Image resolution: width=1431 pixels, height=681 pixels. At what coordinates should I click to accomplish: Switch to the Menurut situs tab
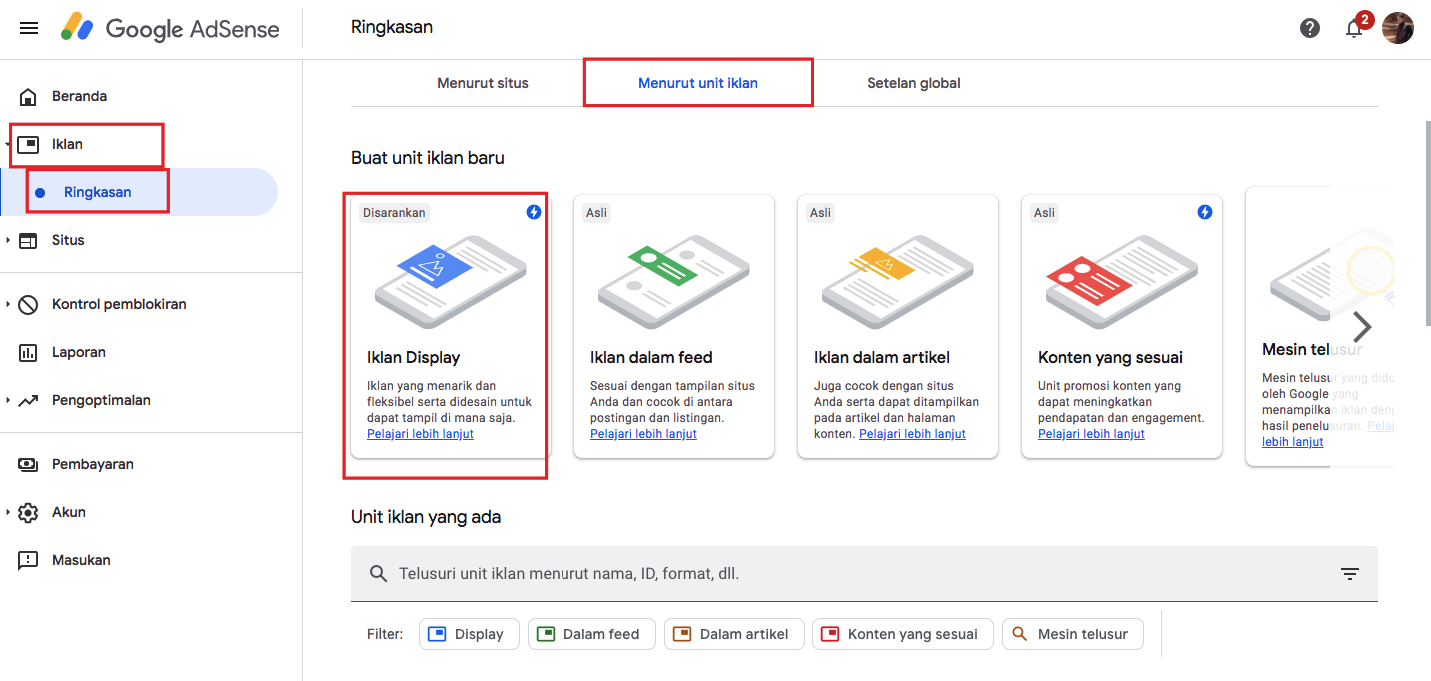coord(482,83)
